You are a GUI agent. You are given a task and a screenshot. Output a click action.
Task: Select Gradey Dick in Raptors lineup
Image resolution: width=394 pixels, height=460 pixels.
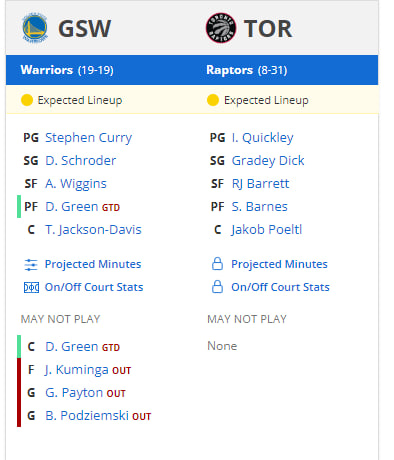coord(268,161)
